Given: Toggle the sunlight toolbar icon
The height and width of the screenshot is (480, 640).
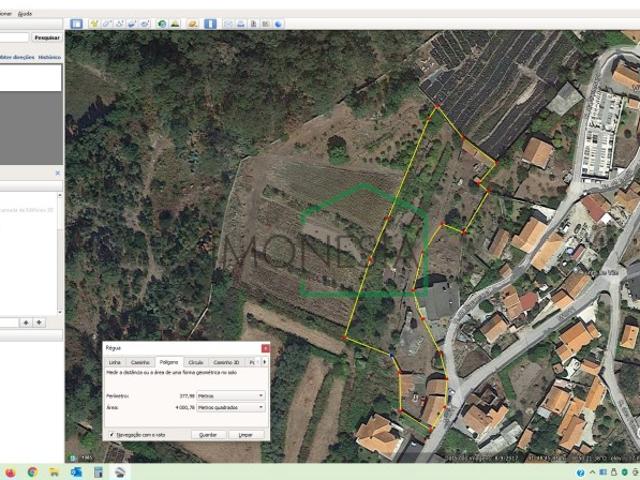Looking at the screenshot, I should pyautogui.click(x=176, y=23).
